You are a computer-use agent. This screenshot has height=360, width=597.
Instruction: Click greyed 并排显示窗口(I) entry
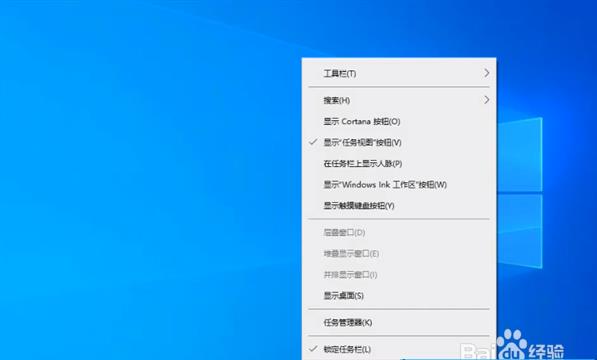399,274
